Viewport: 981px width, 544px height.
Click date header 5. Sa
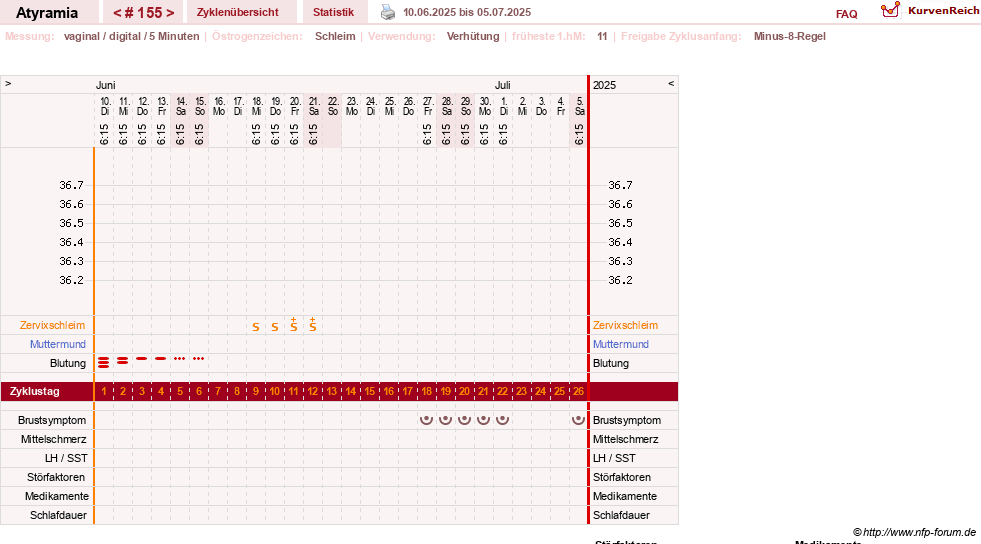579,106
